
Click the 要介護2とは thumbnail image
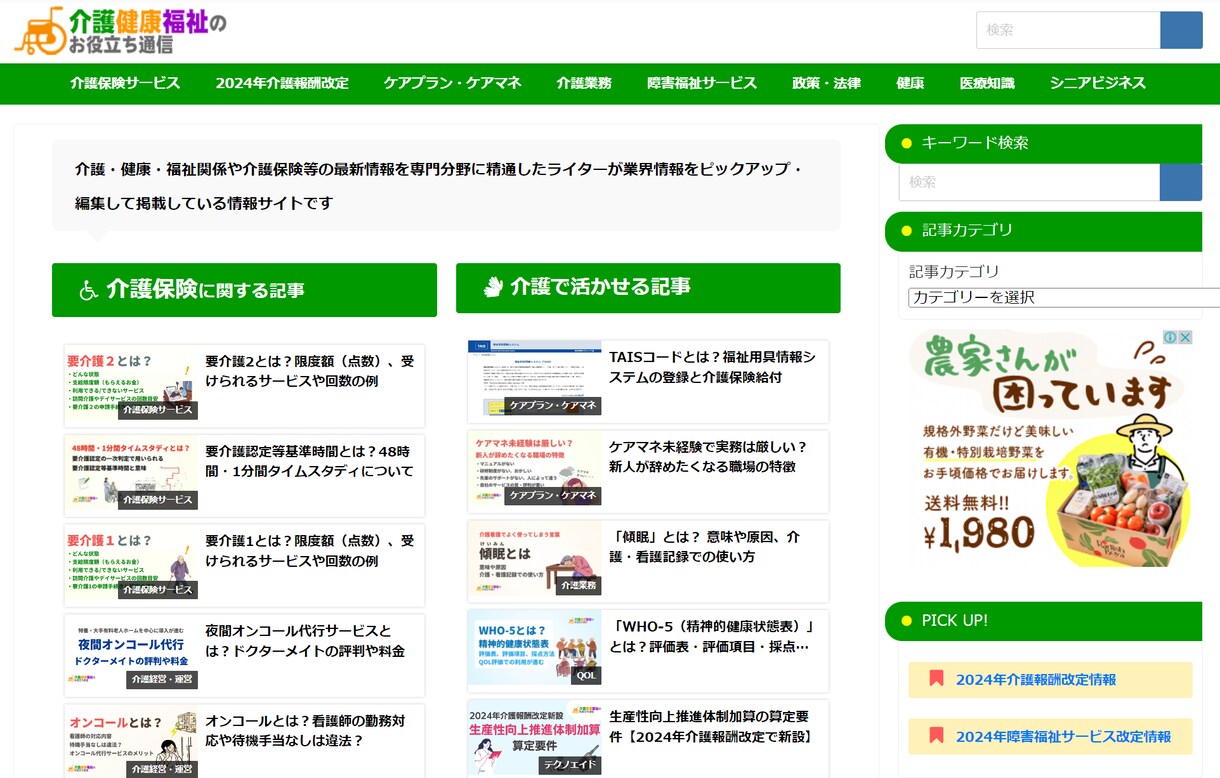tap(131, 385)
